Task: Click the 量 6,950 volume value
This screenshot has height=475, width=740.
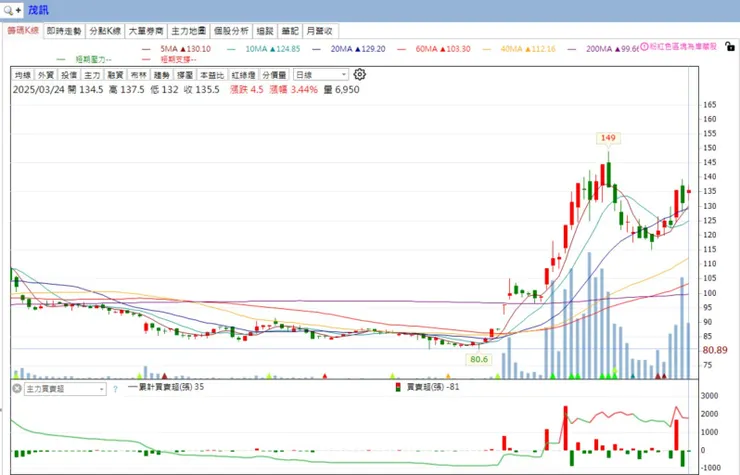Action: pos(342,90)
